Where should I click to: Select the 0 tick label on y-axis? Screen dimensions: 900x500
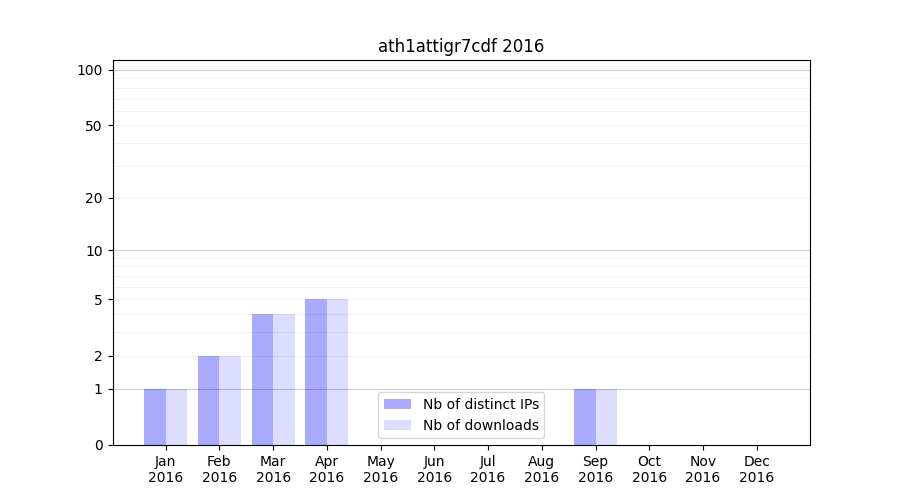click(98, 445)
